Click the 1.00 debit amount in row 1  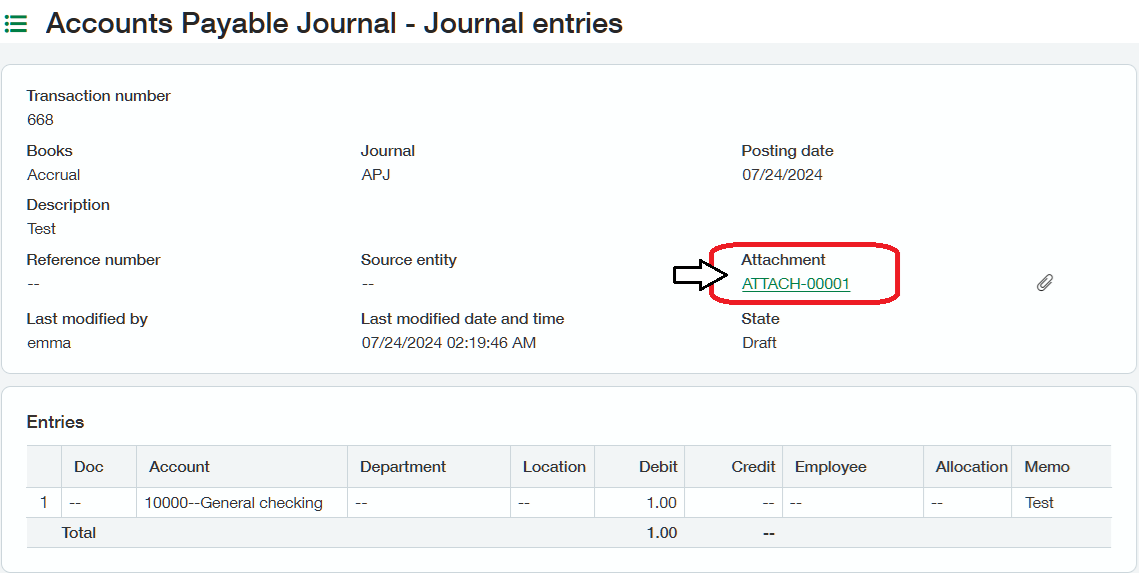tap(662, 503)
